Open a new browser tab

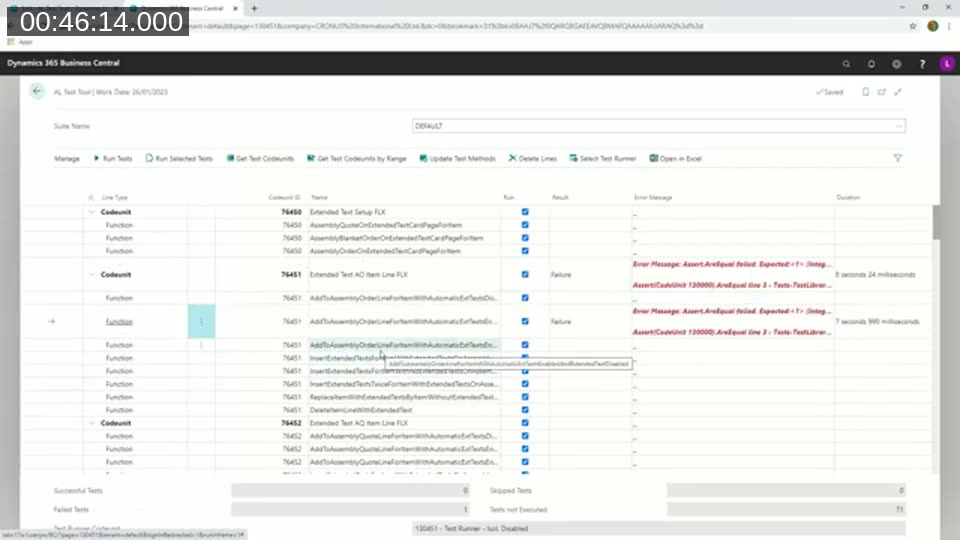point(254,9)
